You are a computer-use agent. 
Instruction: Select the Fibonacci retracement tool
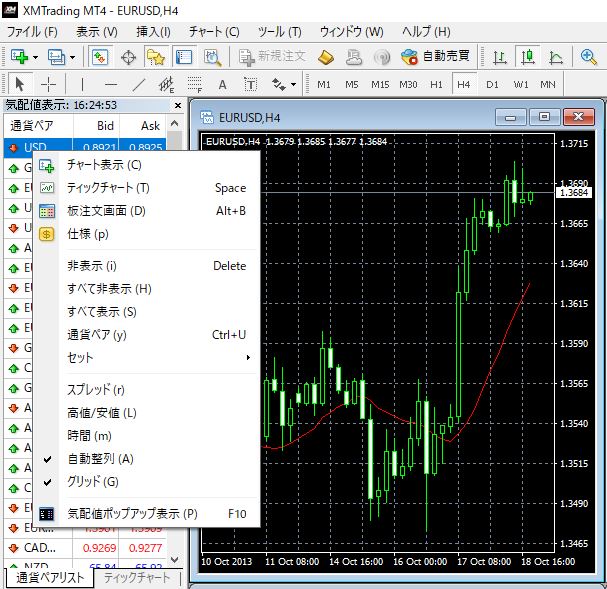point(194,84)
